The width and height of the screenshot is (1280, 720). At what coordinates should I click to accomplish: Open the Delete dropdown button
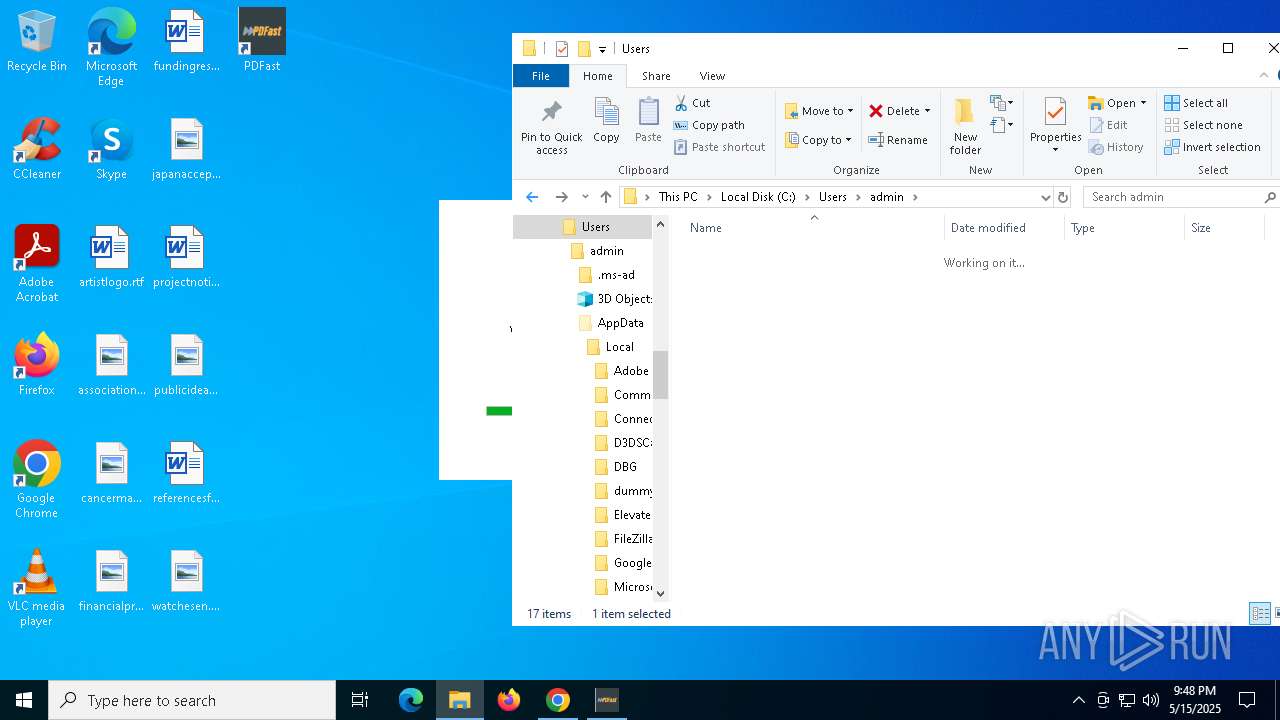[899, 111]
